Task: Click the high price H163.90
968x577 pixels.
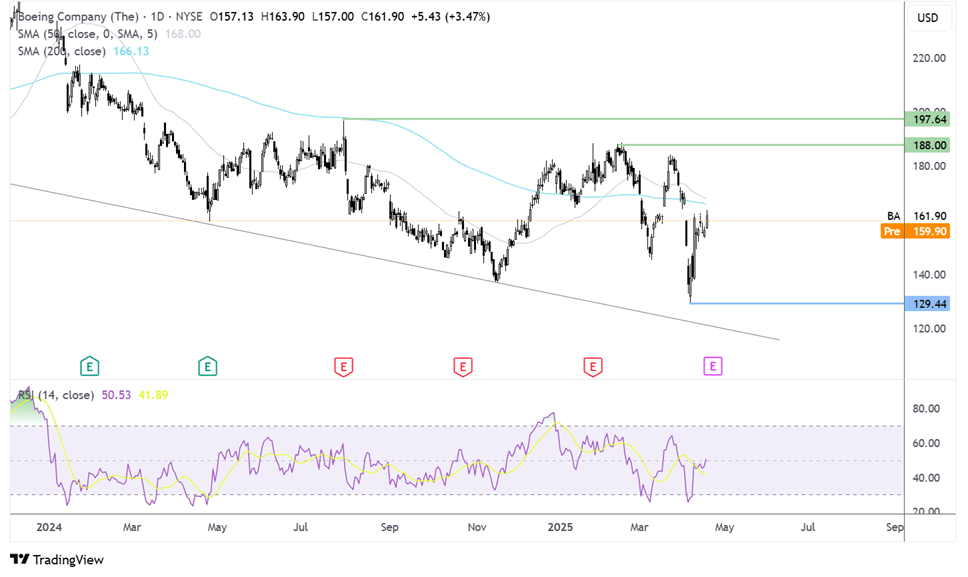Action: (x=283, y=17)
